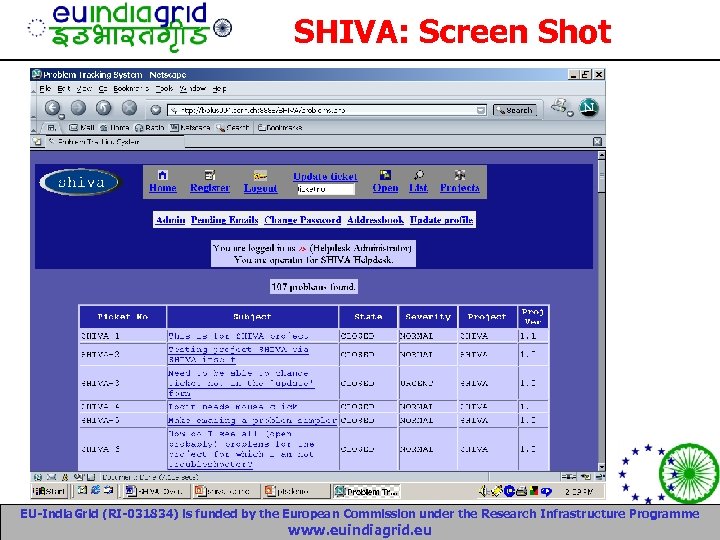Open the File menu

(45, 89)
